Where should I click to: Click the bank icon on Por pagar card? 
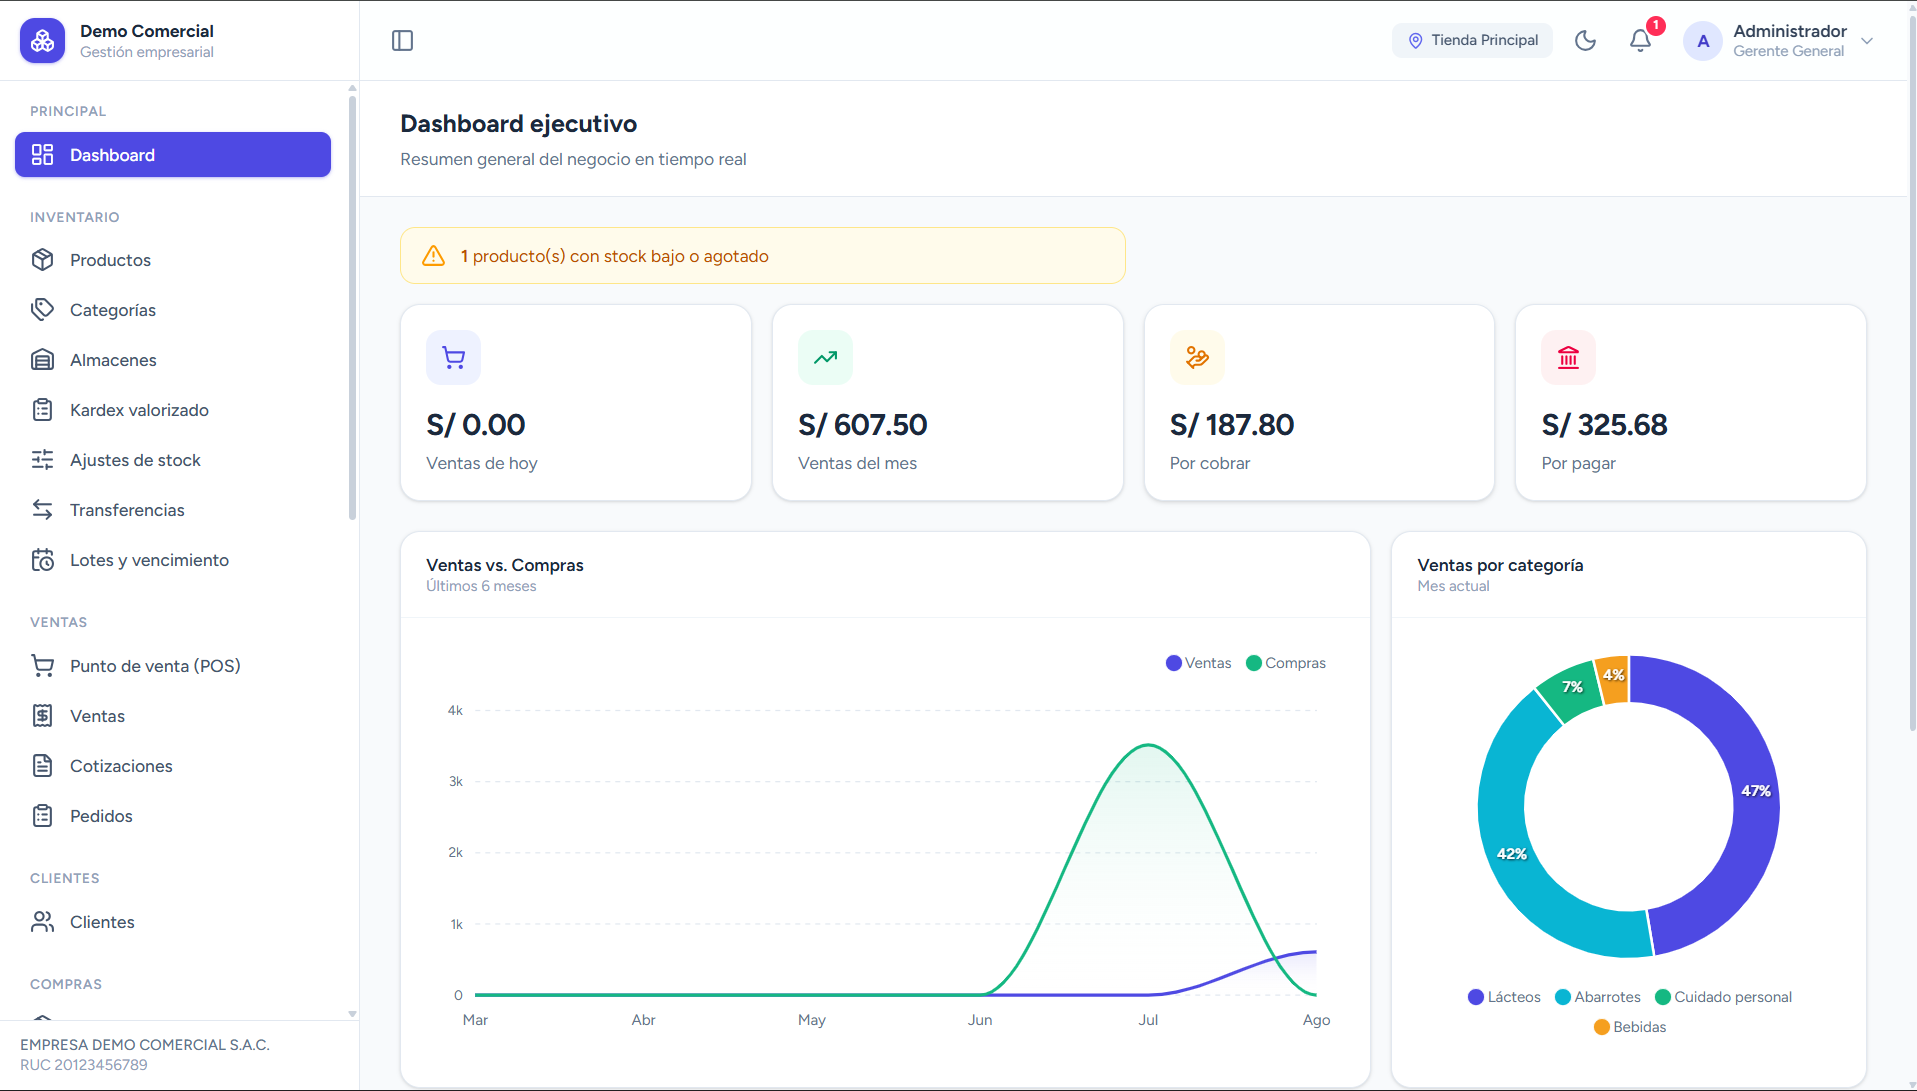pyautogui.click(x=1568, y=357)
